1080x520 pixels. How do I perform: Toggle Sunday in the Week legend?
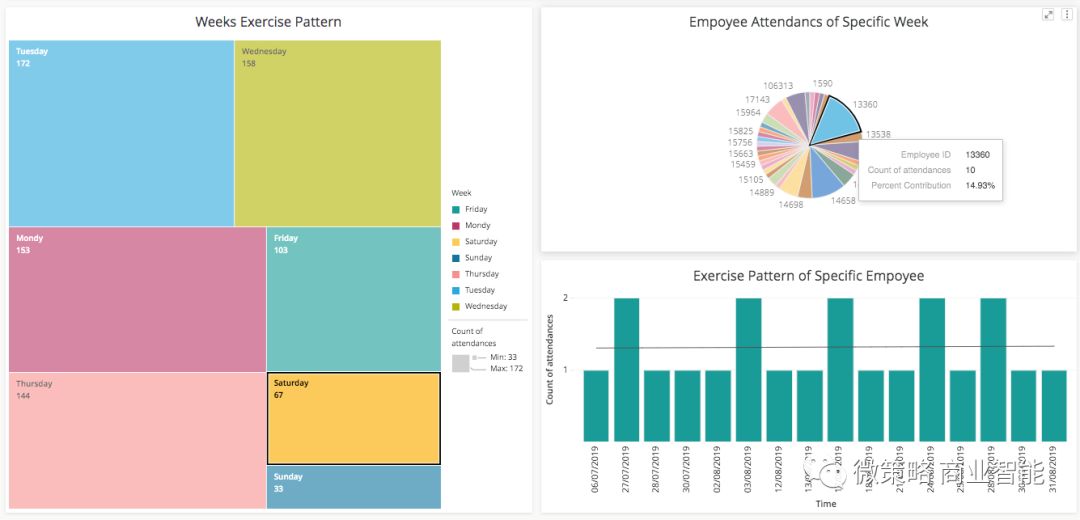[x=478, y=258]
